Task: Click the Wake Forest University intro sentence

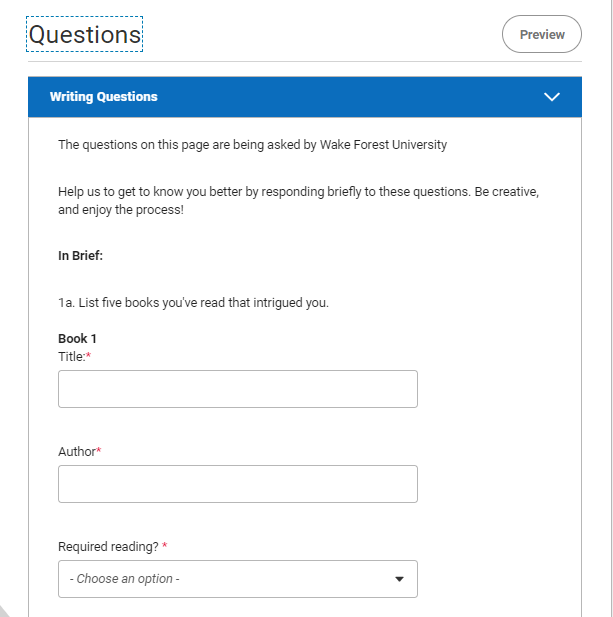Action: click(x=253, y=145)
